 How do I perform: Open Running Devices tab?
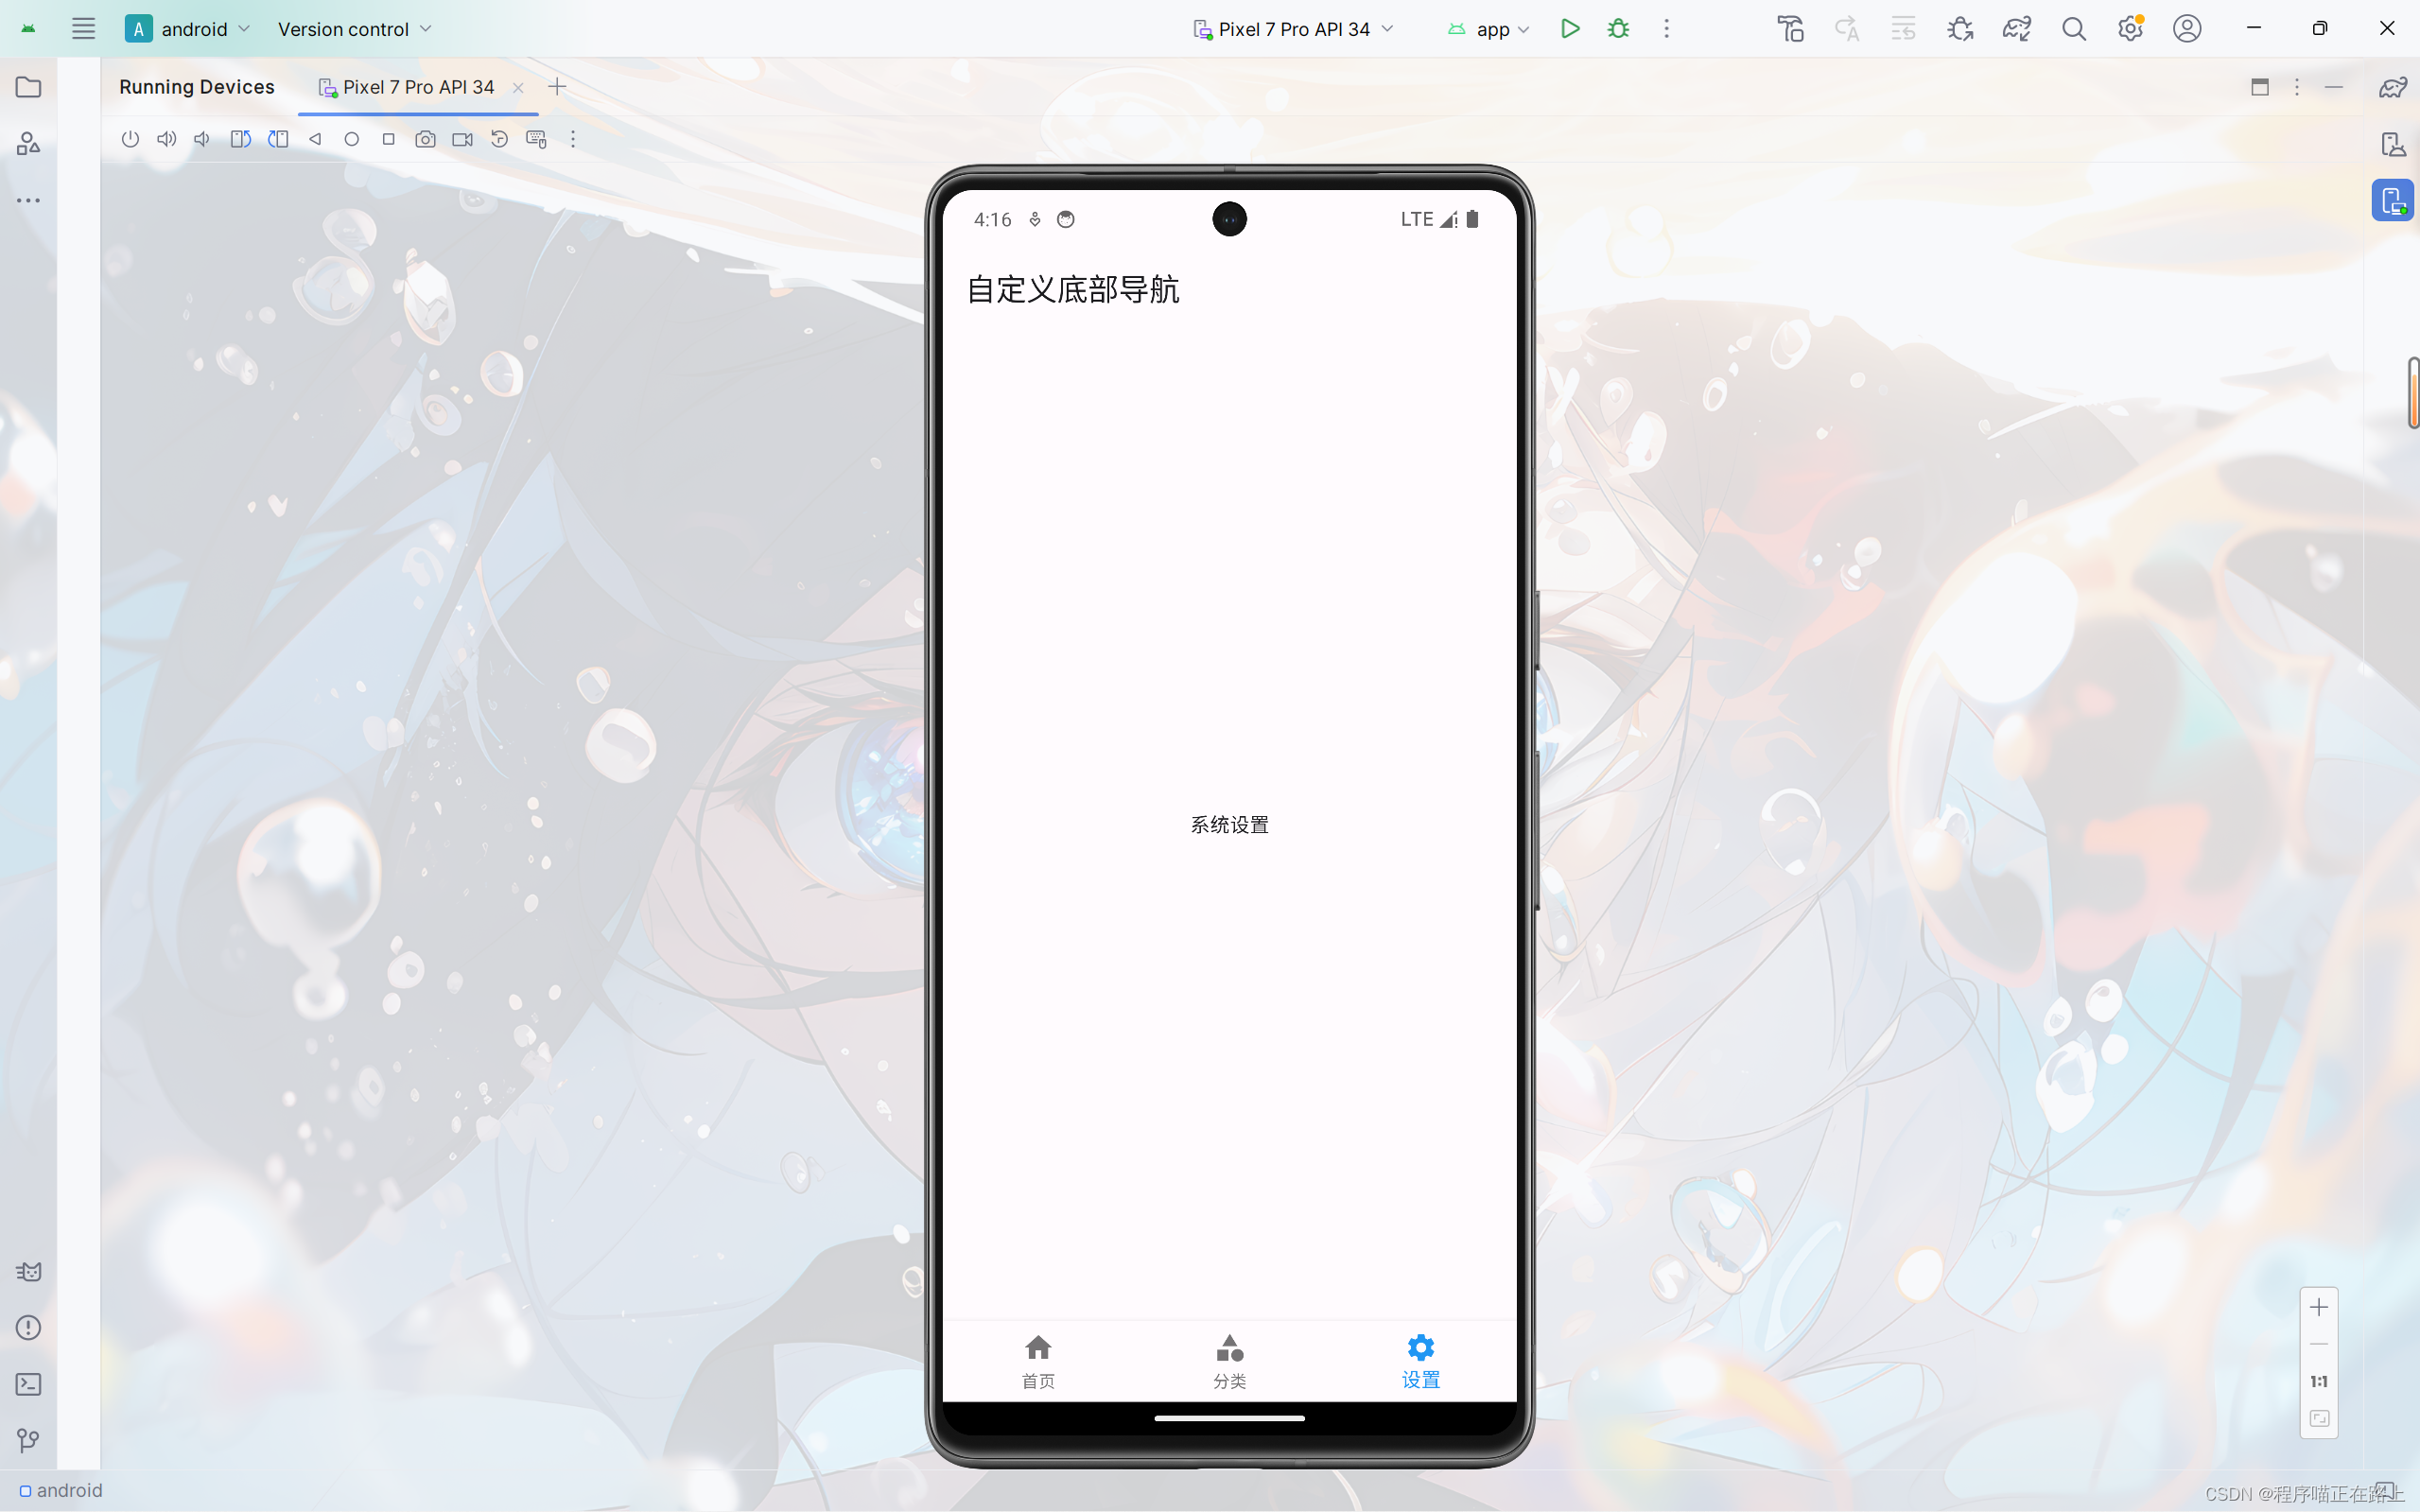point(197,85)
